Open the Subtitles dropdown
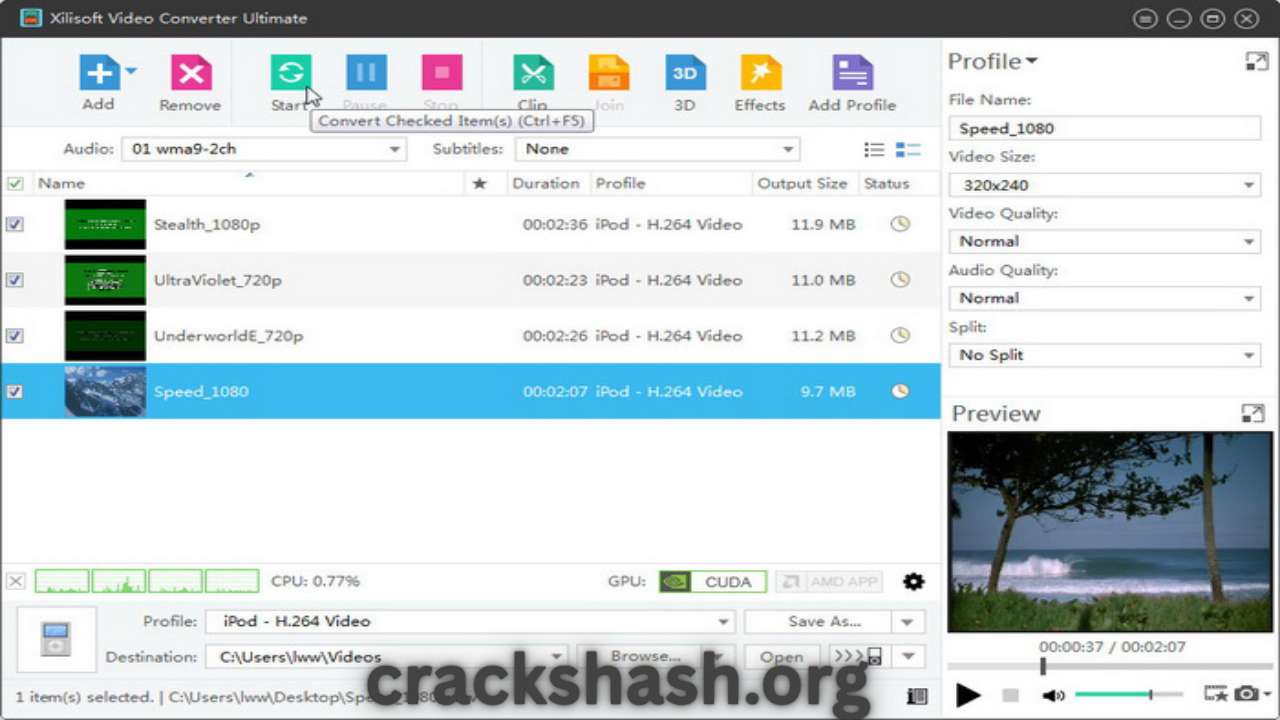The width and height of the screenshot is (1280, 720). [657, 149]
